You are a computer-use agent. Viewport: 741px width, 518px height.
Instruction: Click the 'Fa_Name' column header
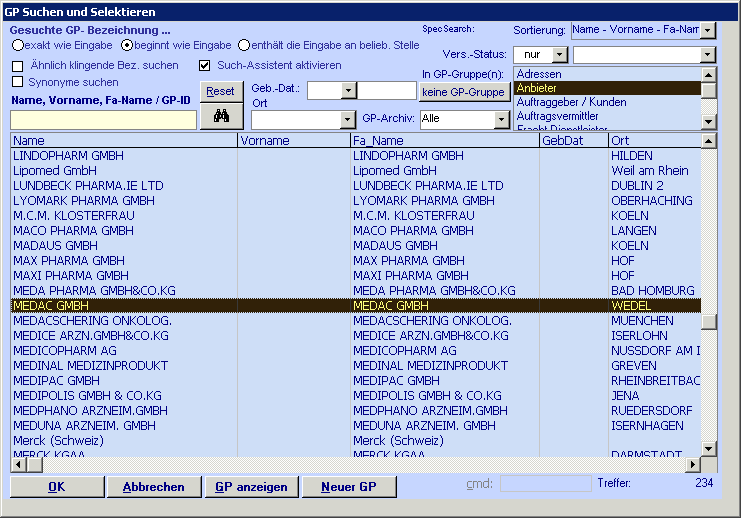click(x=445, y=140)
